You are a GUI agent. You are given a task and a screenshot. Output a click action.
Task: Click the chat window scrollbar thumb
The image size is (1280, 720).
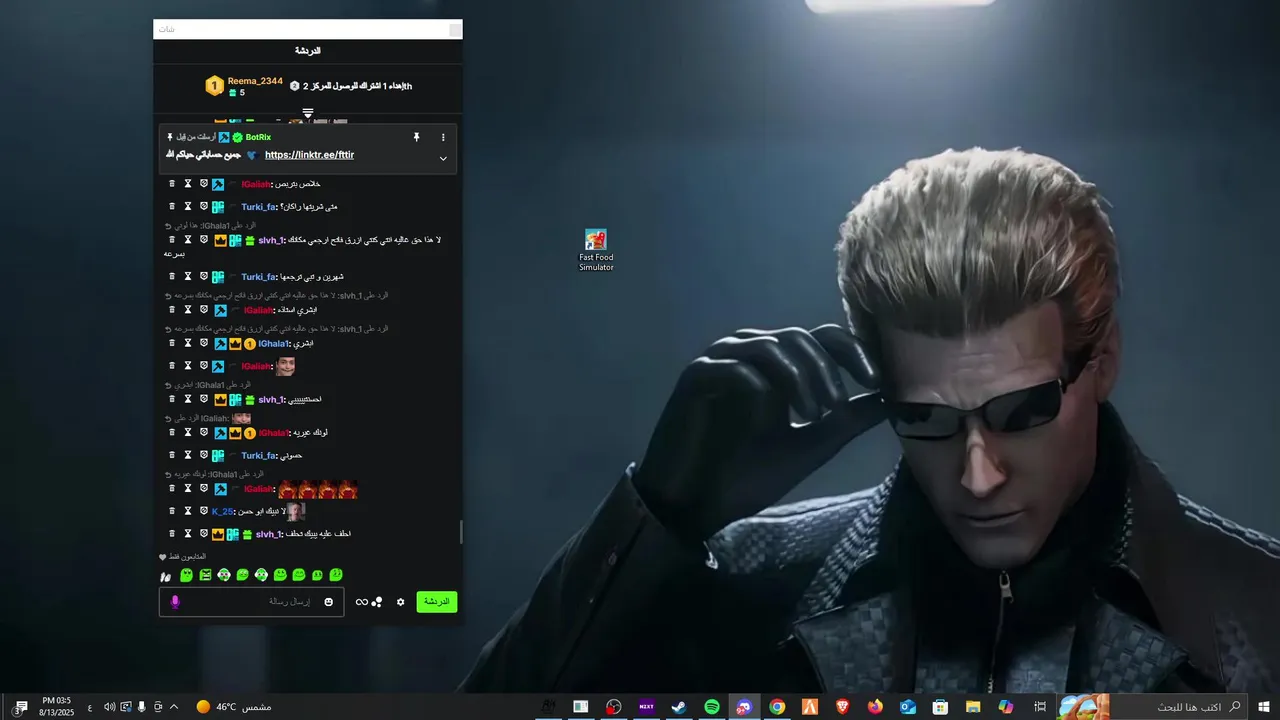point(461,532)
